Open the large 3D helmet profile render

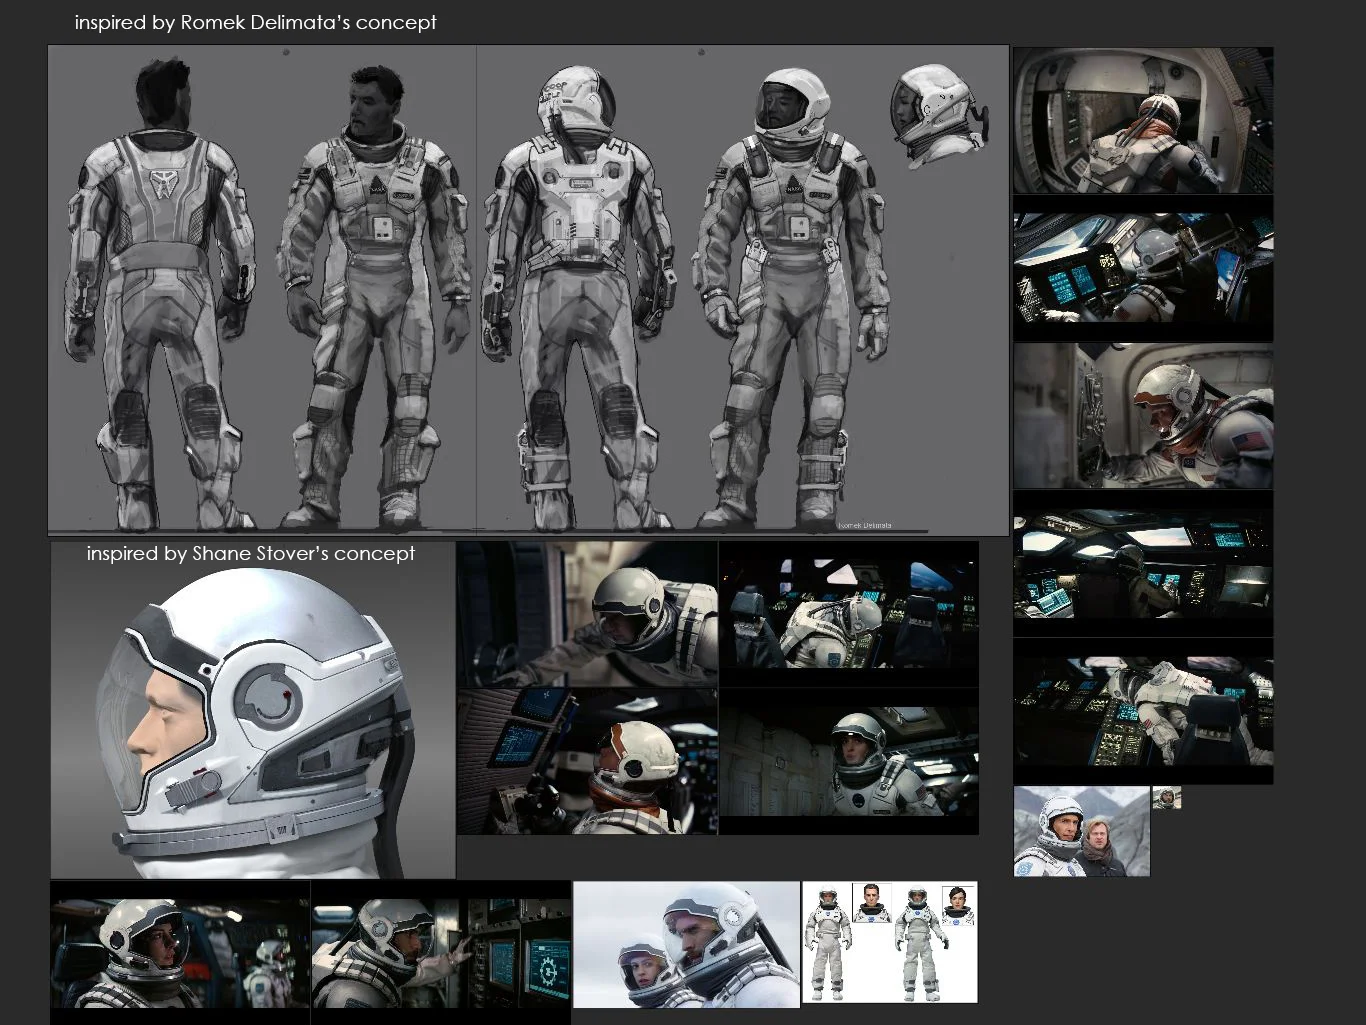pyautogui.click(x=253, y=710)
